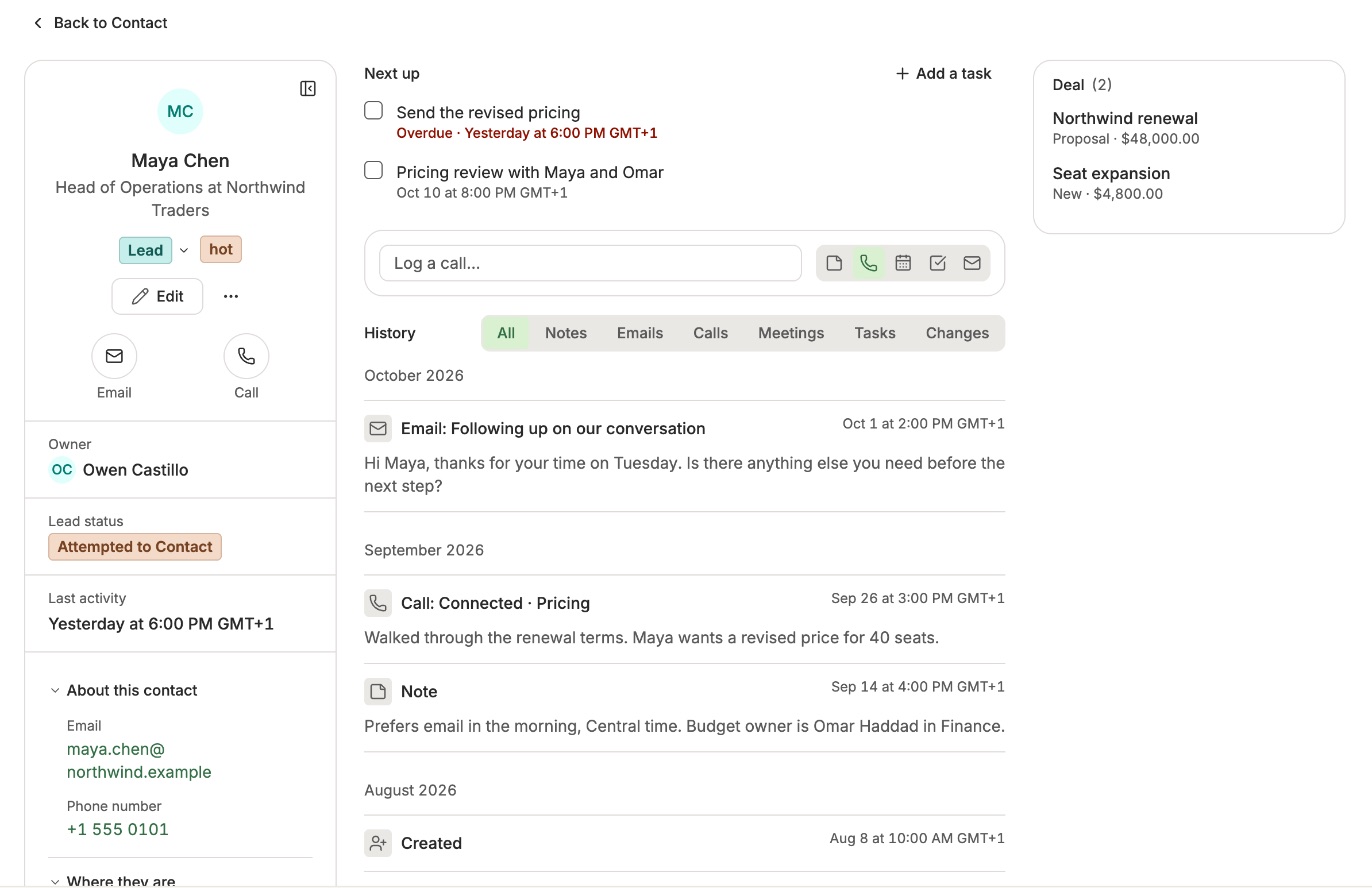Click the hot tag badge

point(221,249)
